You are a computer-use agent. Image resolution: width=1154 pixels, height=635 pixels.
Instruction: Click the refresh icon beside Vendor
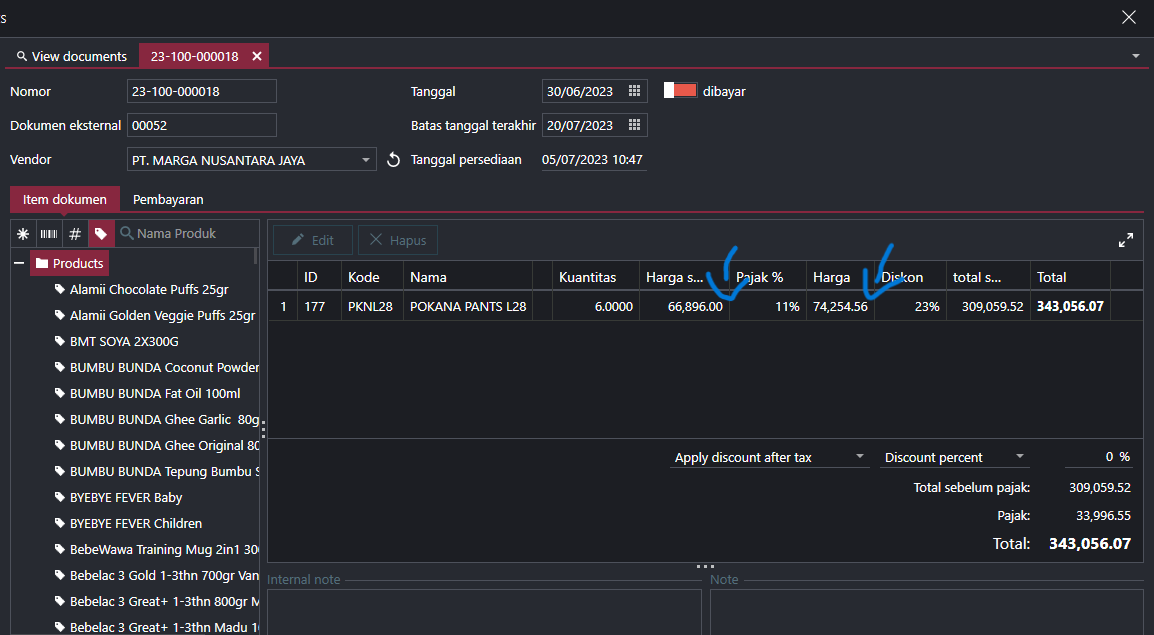[x=393, y=160]
